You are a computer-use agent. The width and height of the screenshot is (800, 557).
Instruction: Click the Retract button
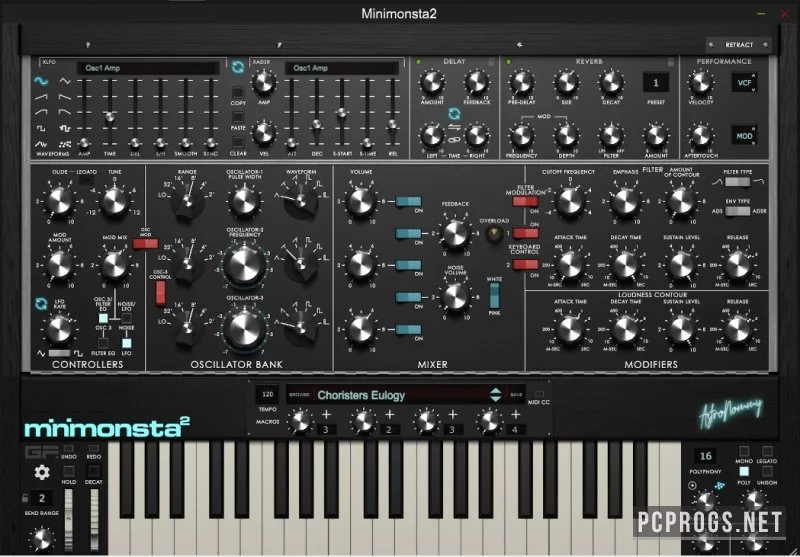[x=739, y=45]
